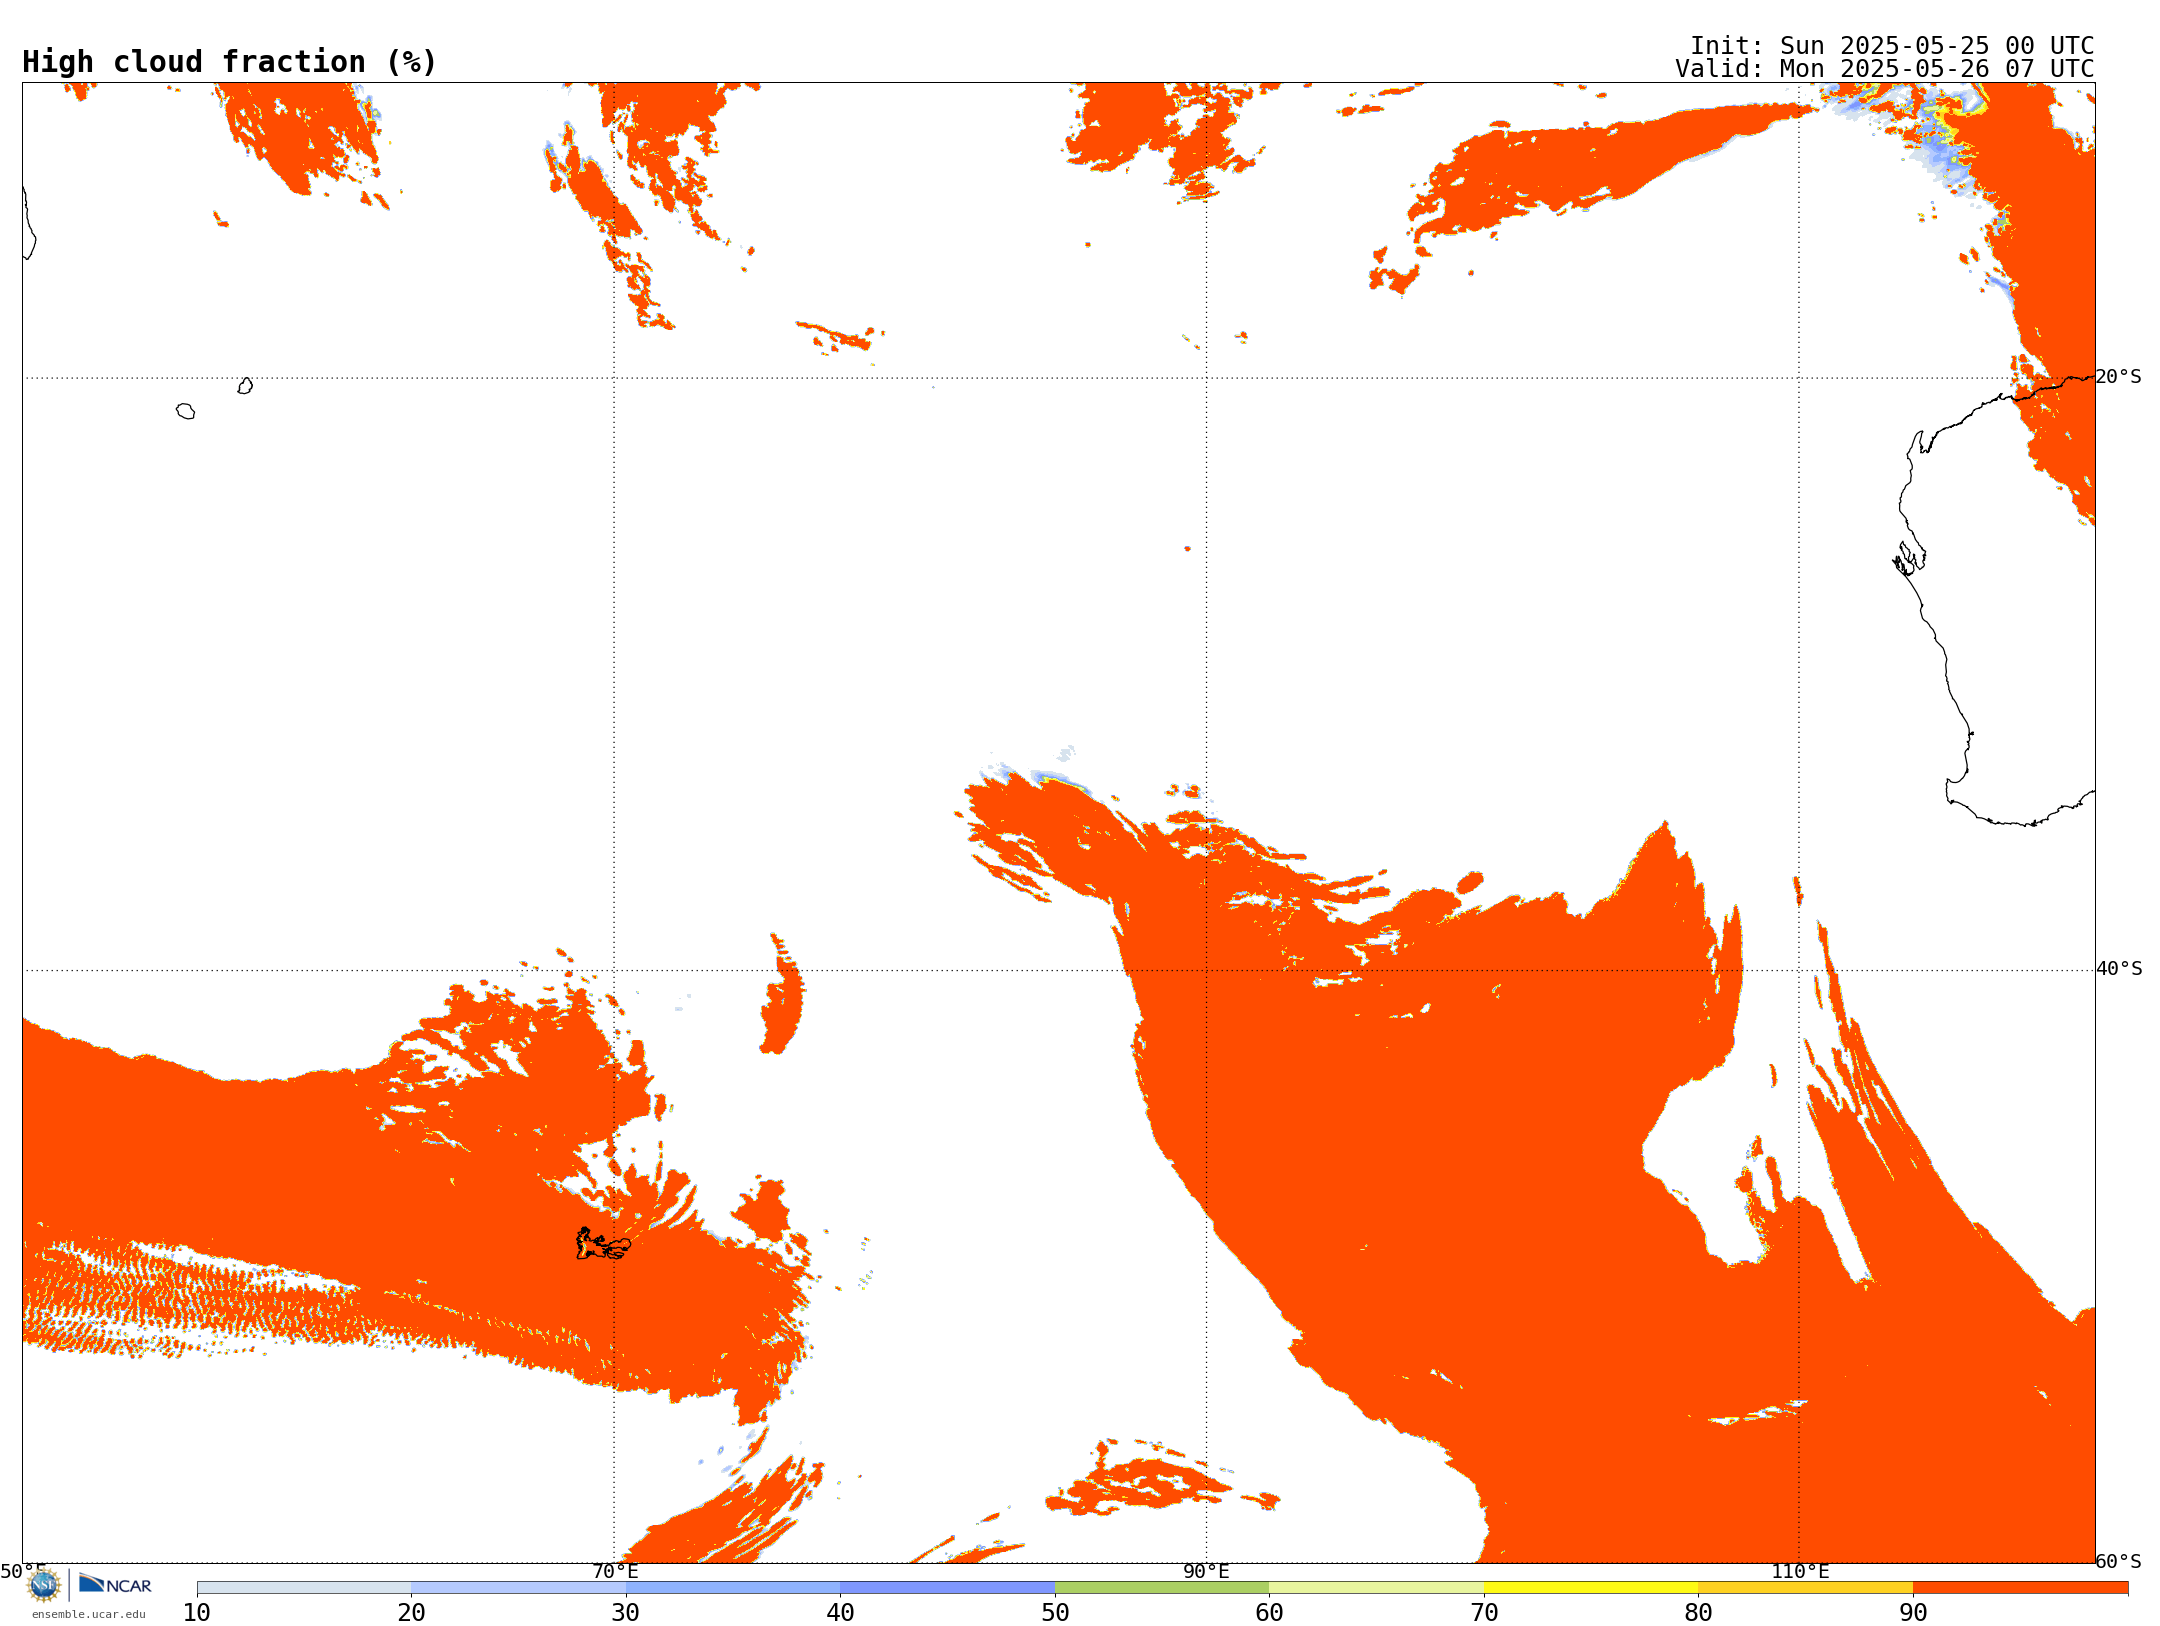Click the NSF logo icon

pyautogui.click(x=44, y=1585)
